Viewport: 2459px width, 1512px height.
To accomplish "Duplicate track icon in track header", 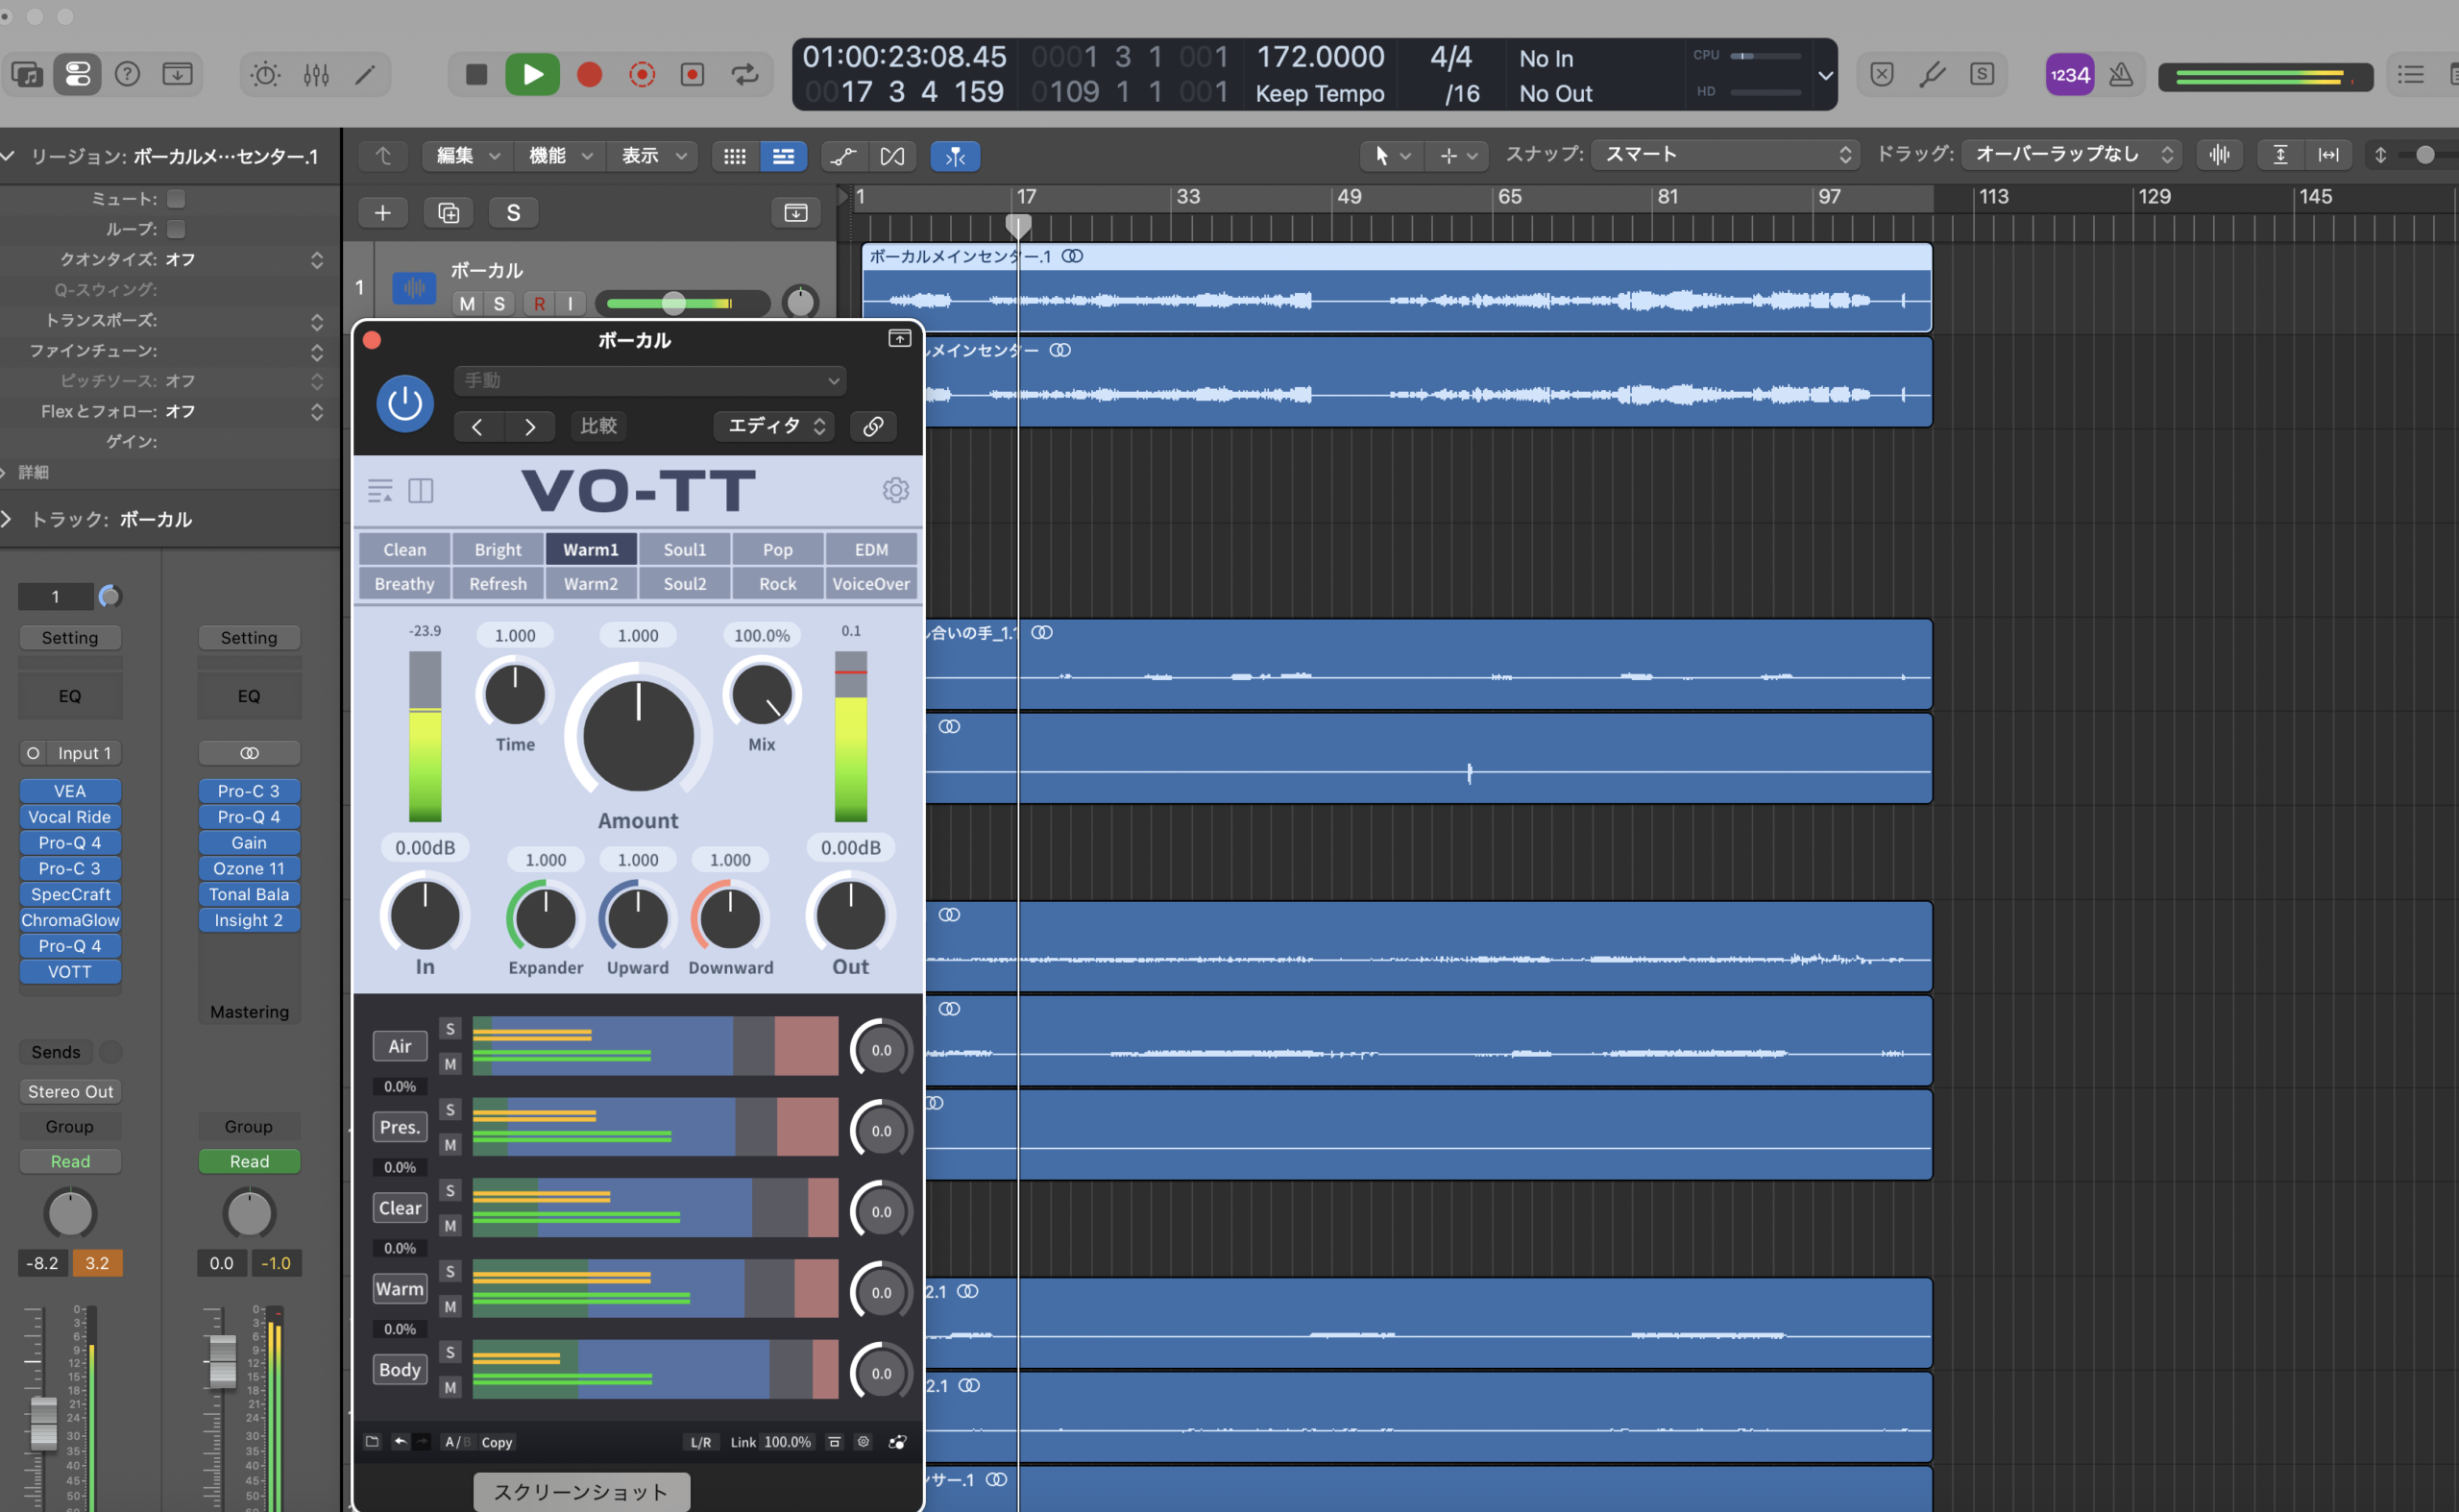I will (448, 212).
